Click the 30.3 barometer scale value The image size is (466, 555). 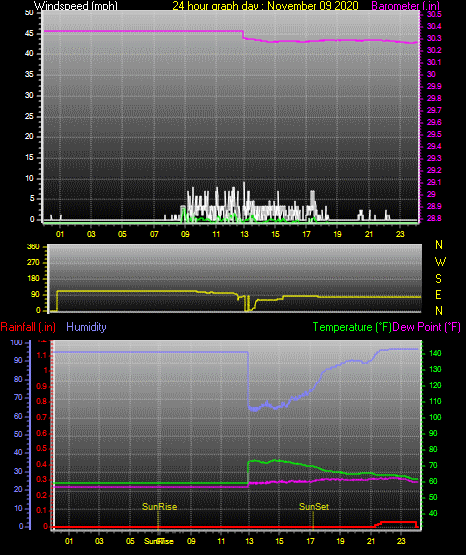click(434, 38)
